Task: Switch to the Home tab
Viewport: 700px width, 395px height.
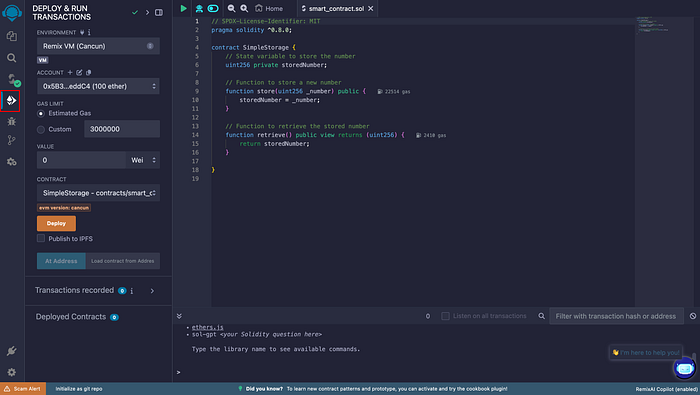Action: point(269,8)
